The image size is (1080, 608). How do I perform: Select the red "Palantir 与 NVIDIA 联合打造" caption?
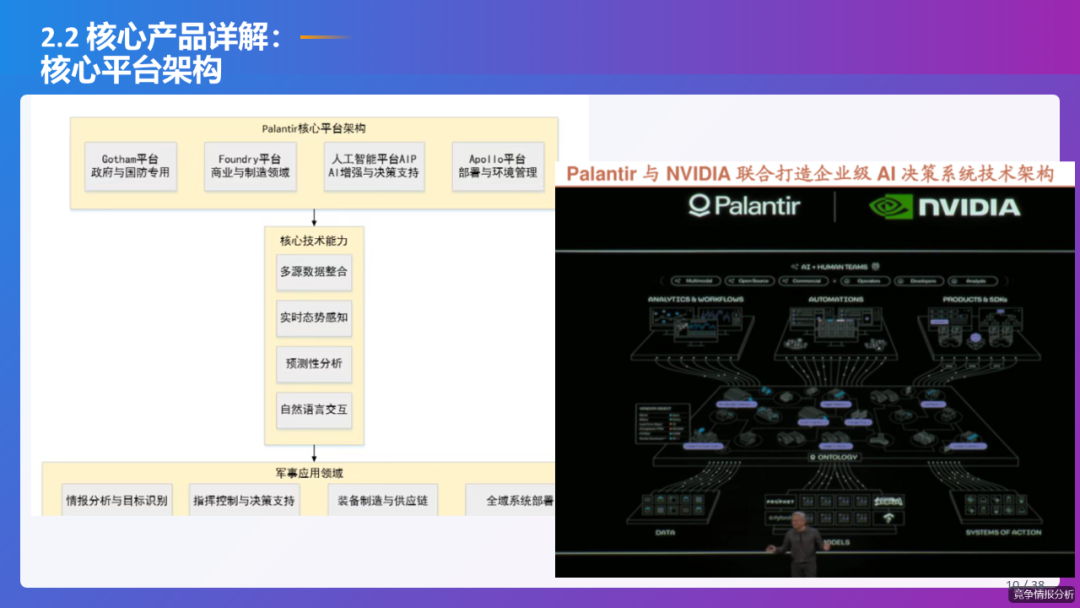point(810,174)
